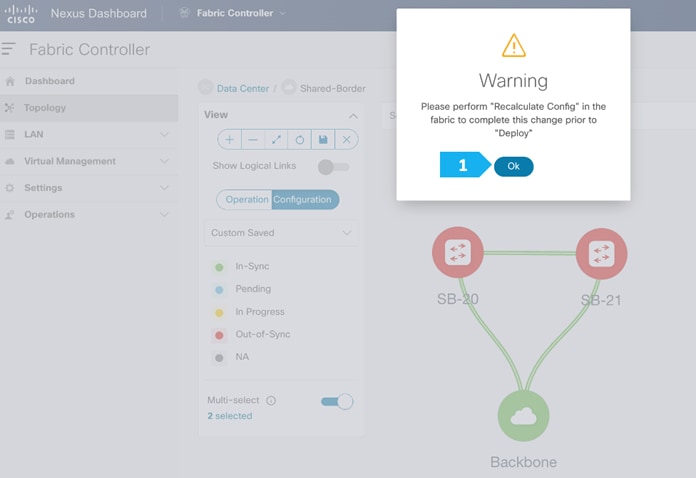This screenshot has width=696, height=478.
Task: Click the Cisco logo
Action: click(x=20, y=14)
